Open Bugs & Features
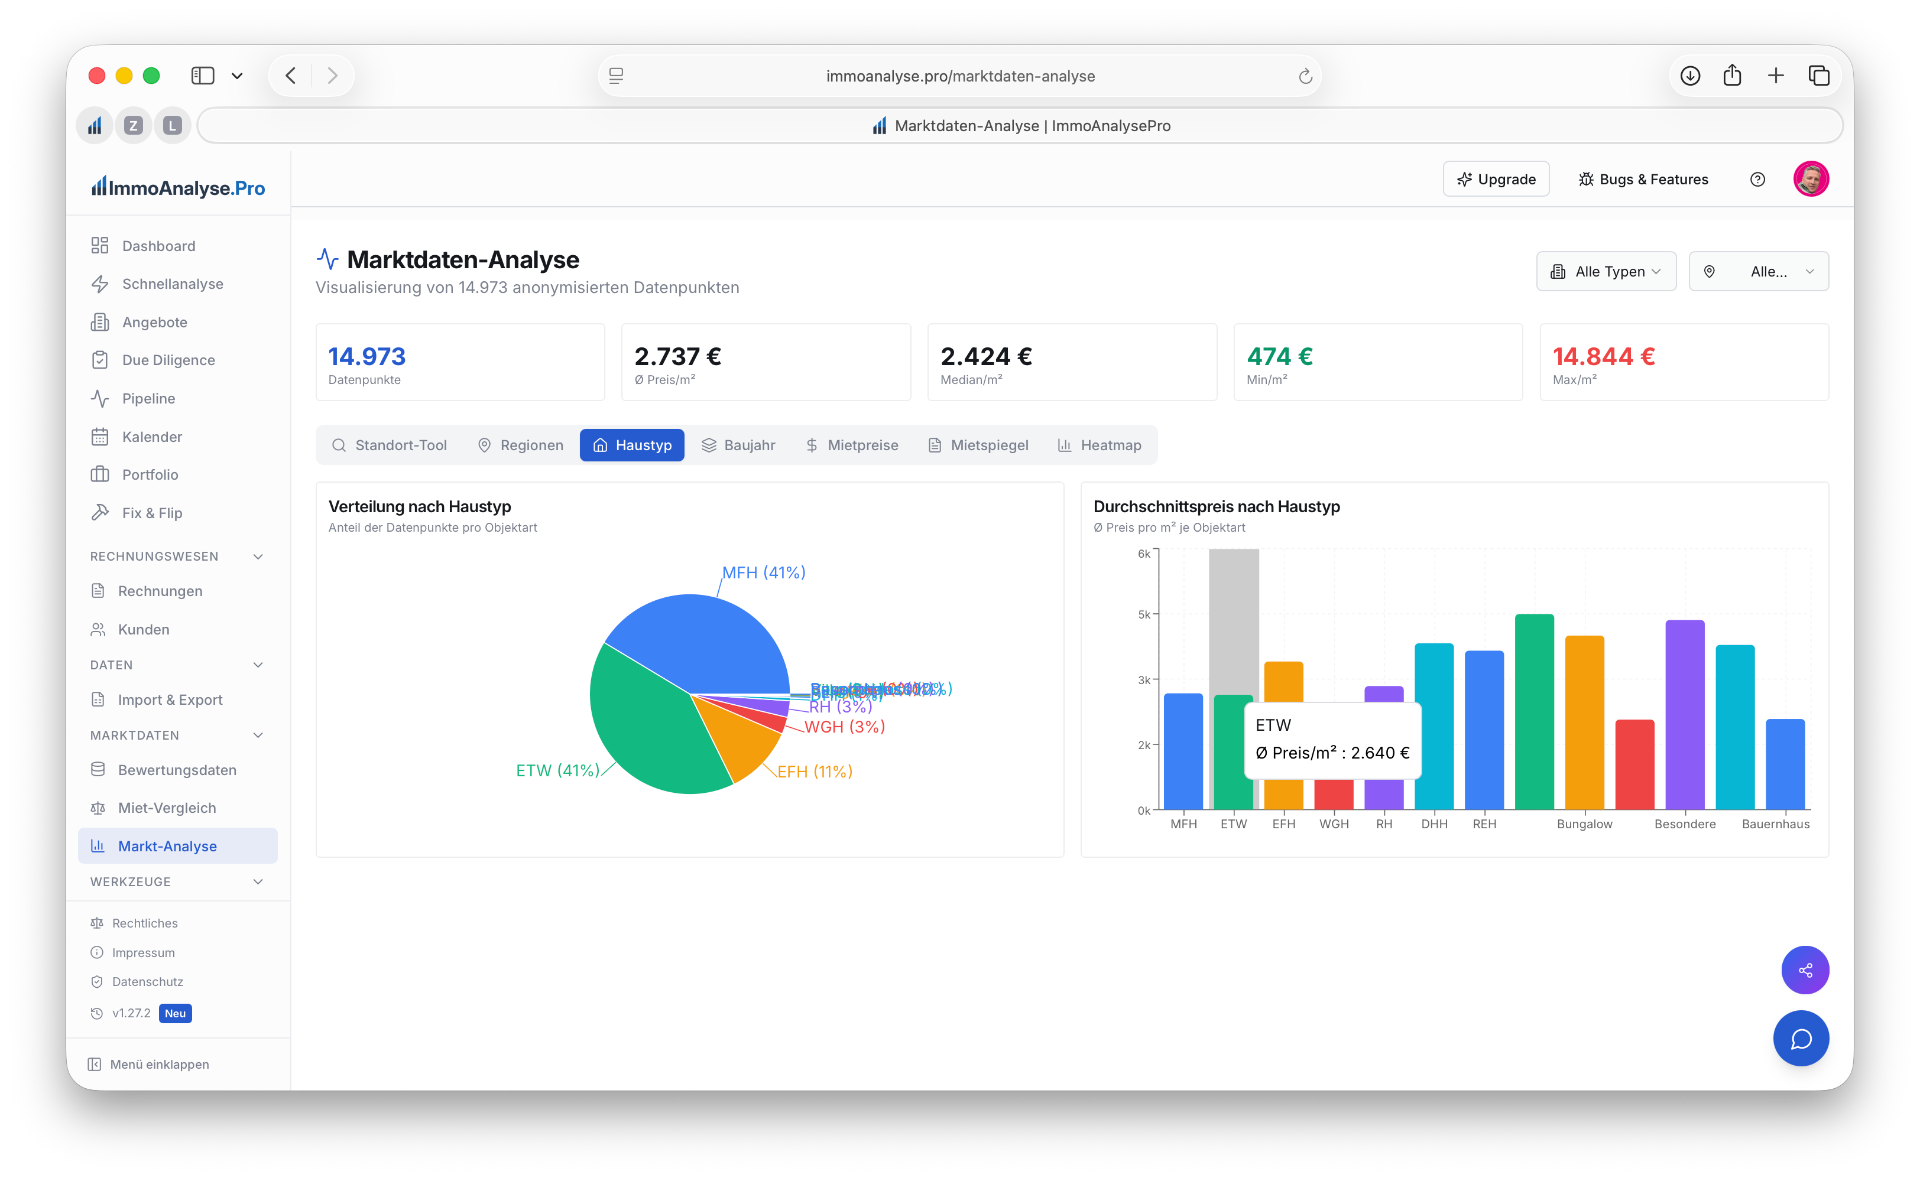Viewport: 1920px width, 1178px height. (x=1643, y=179)
